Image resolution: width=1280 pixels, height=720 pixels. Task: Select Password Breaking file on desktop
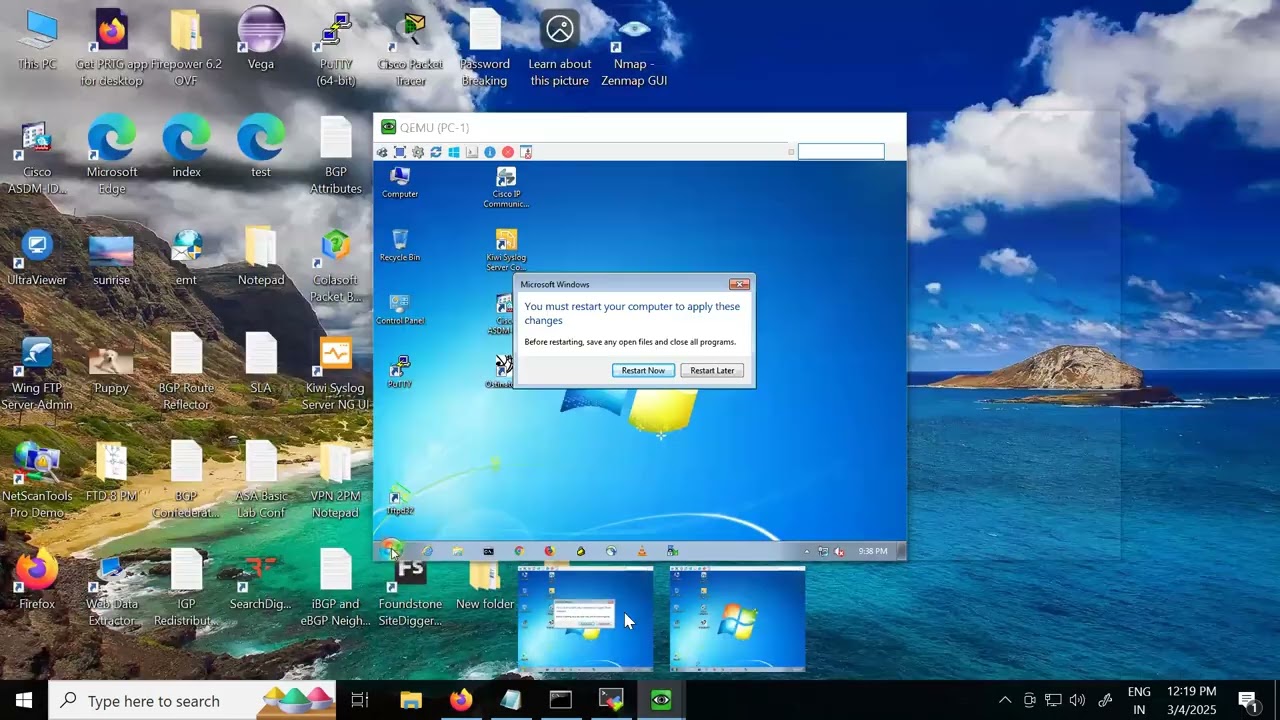(x=485, y=49)
